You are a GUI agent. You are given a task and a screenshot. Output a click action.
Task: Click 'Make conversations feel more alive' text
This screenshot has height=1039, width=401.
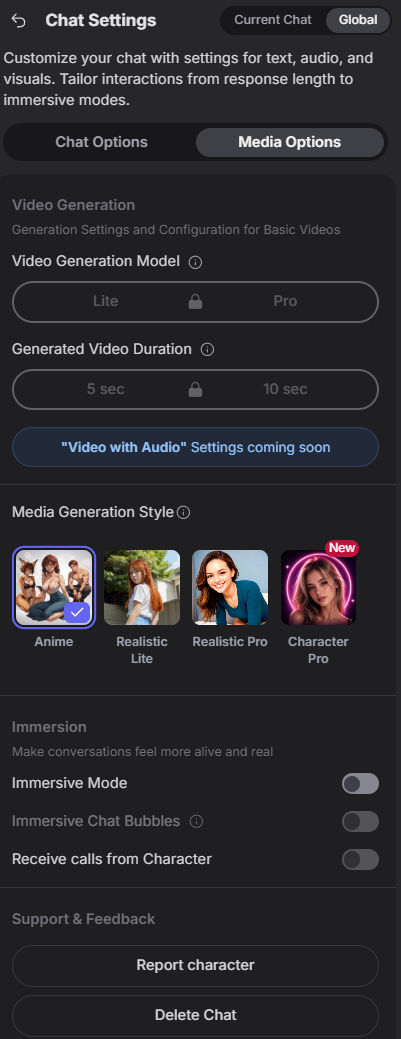tap(143, 752)
